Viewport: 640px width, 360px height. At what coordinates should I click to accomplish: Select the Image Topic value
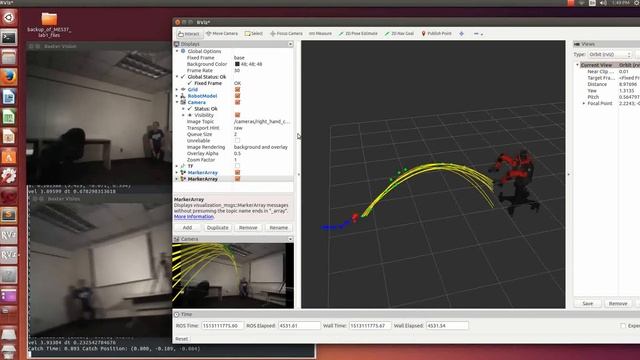click(262, 122)
